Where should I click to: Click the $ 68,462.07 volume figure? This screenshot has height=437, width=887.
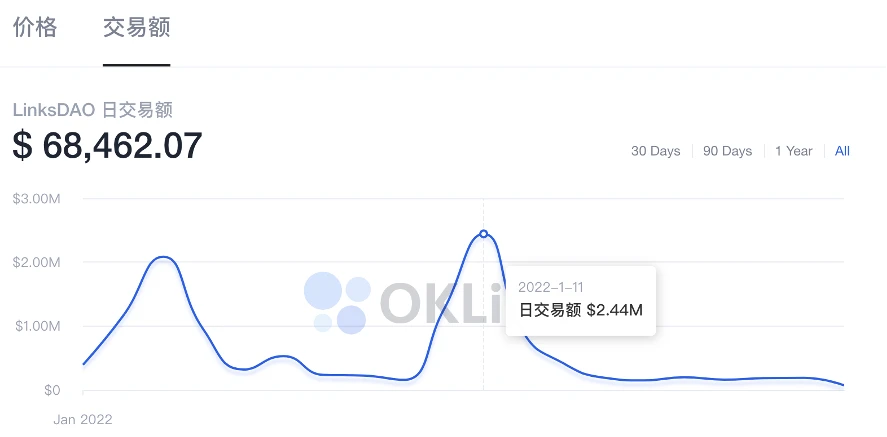click(x=107, y=145)
